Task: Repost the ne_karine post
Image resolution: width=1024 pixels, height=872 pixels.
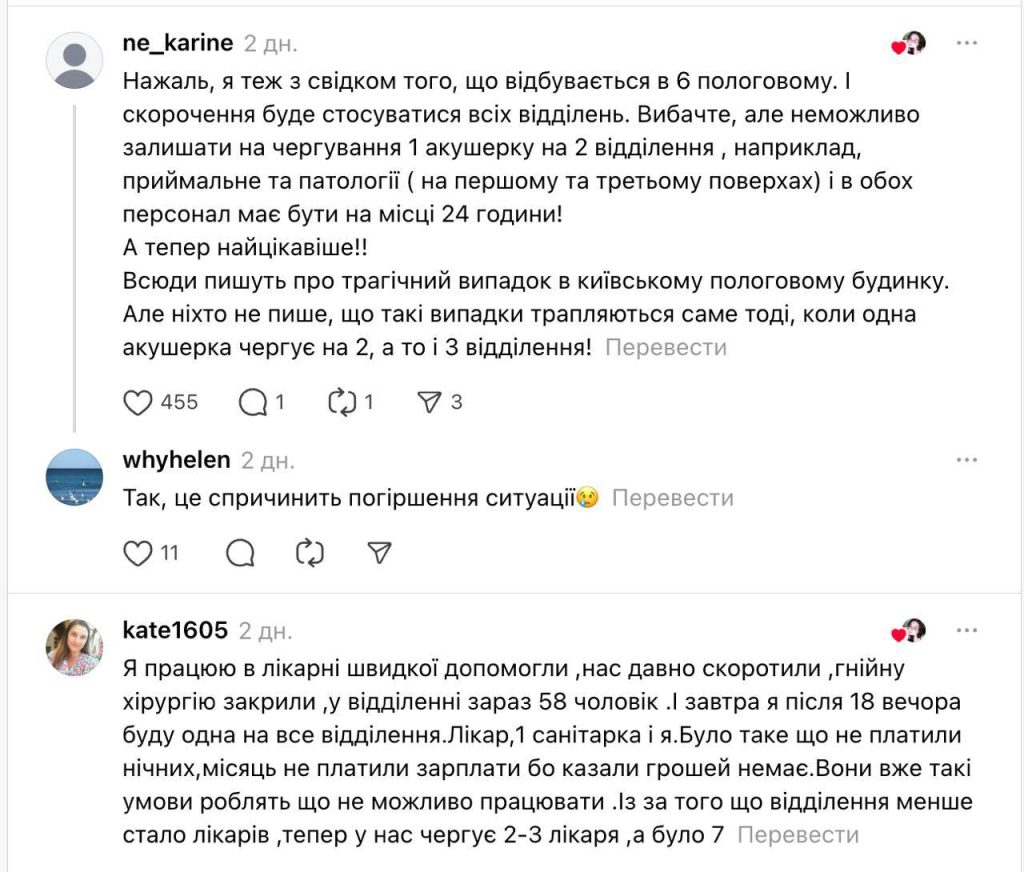Action: (x=343, y=402)
